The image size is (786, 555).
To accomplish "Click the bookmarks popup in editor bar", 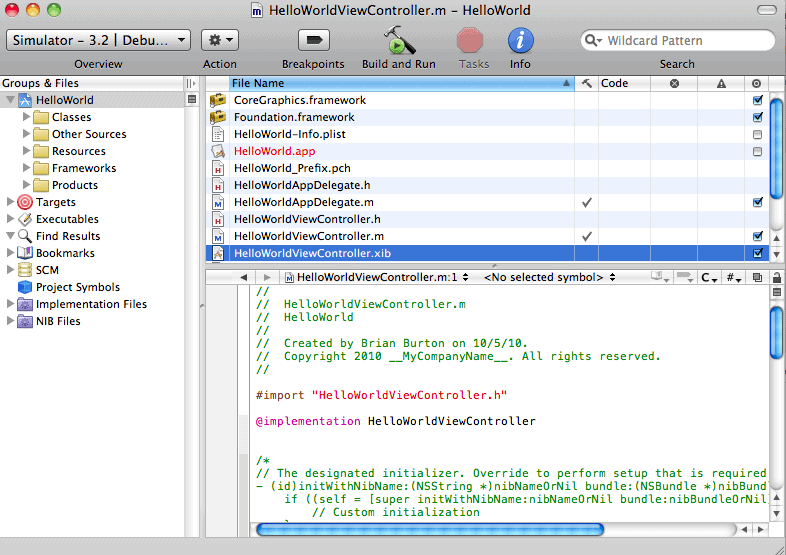I will tap(660, 277).
